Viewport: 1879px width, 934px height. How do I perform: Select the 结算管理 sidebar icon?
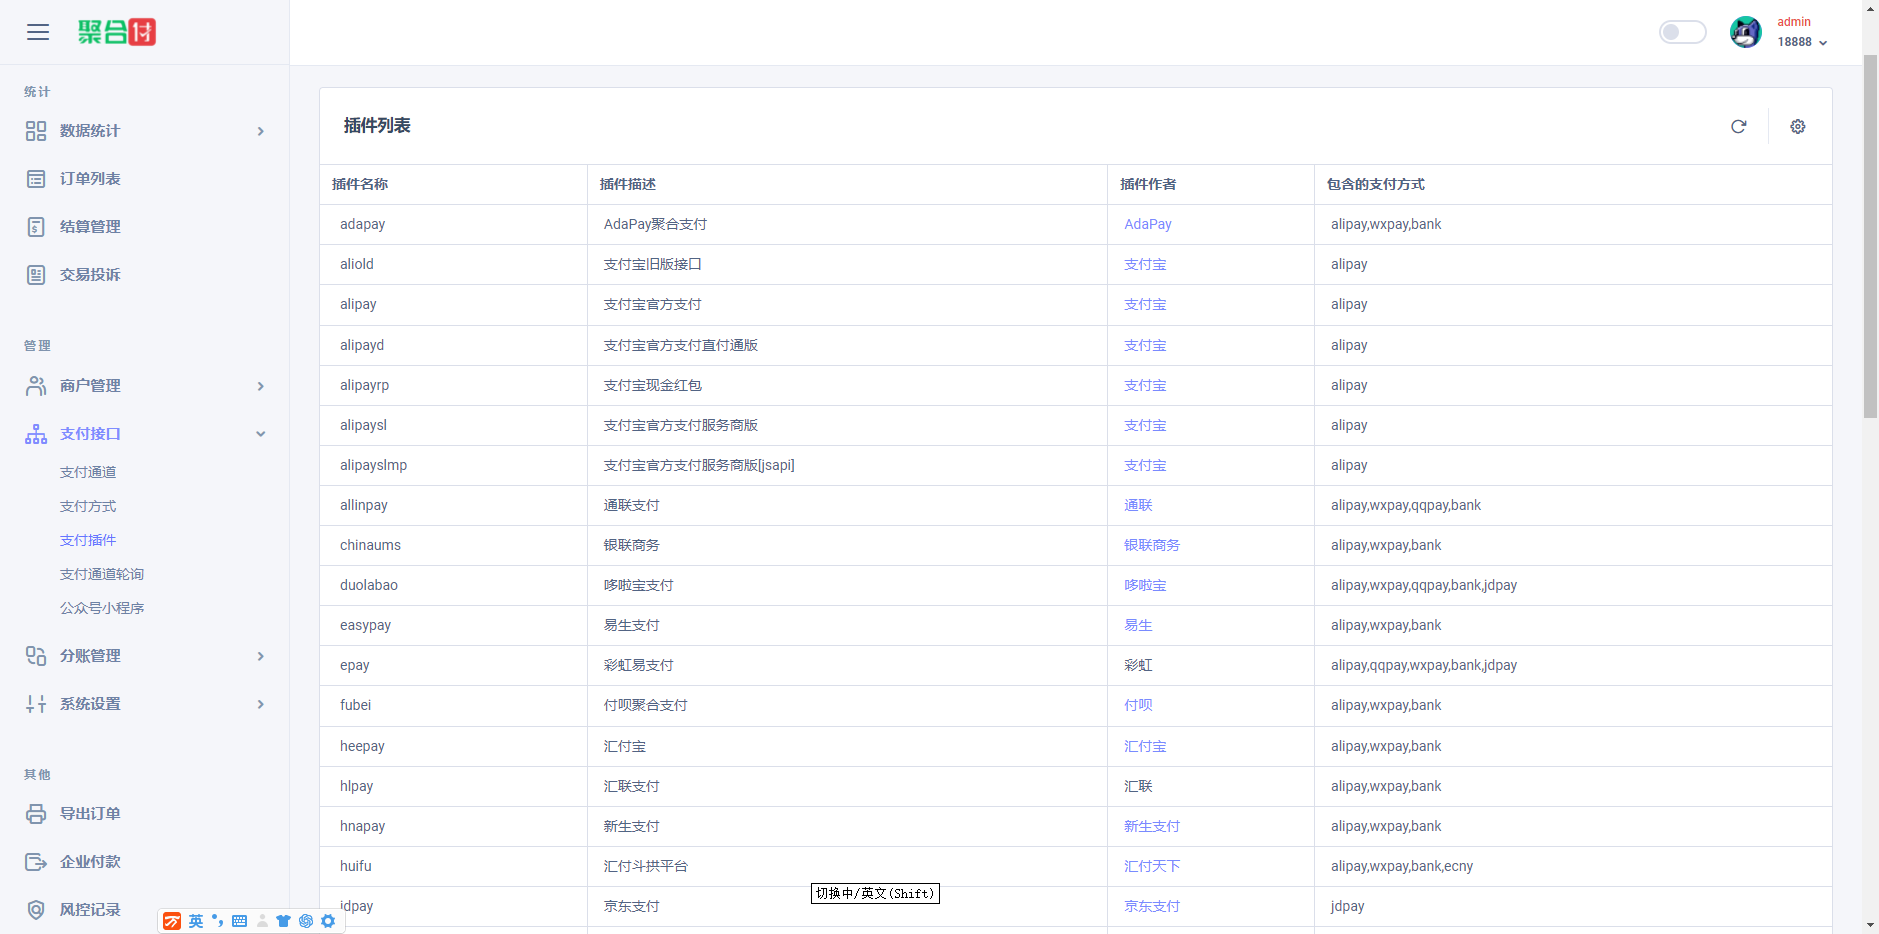[36, 226]
